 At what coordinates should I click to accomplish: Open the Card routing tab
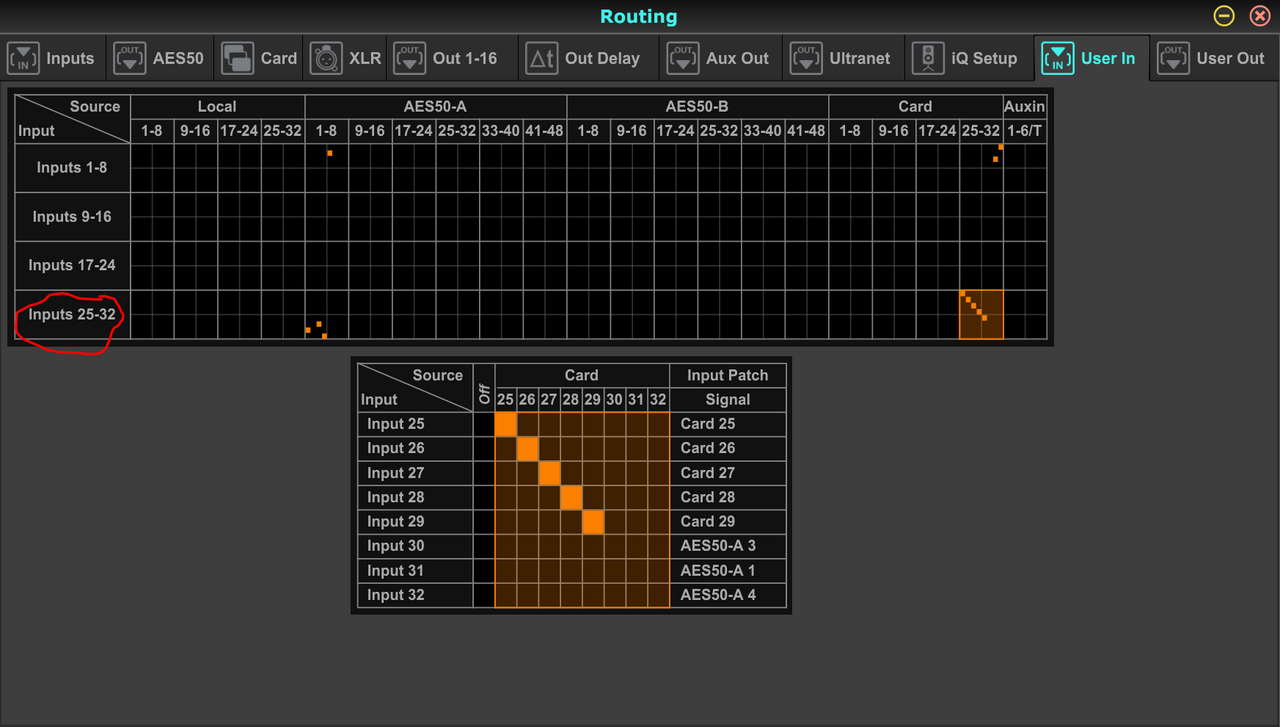[x=259, y=58]
